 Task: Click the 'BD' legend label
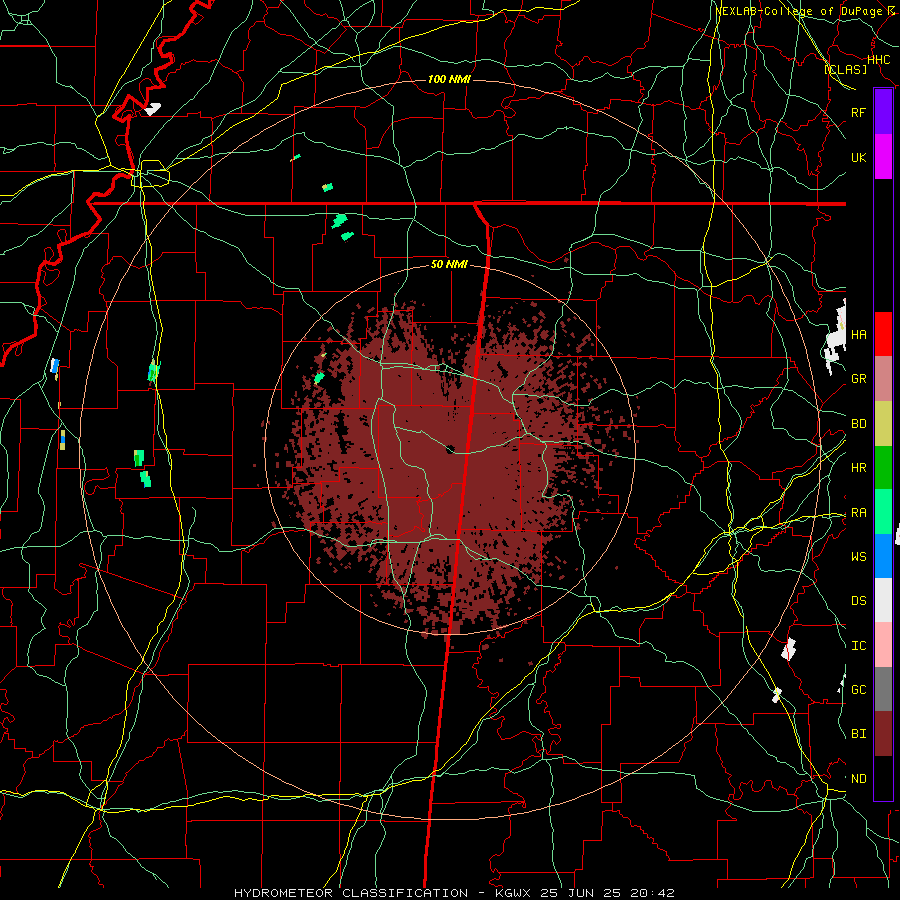[x=858, y=424]
